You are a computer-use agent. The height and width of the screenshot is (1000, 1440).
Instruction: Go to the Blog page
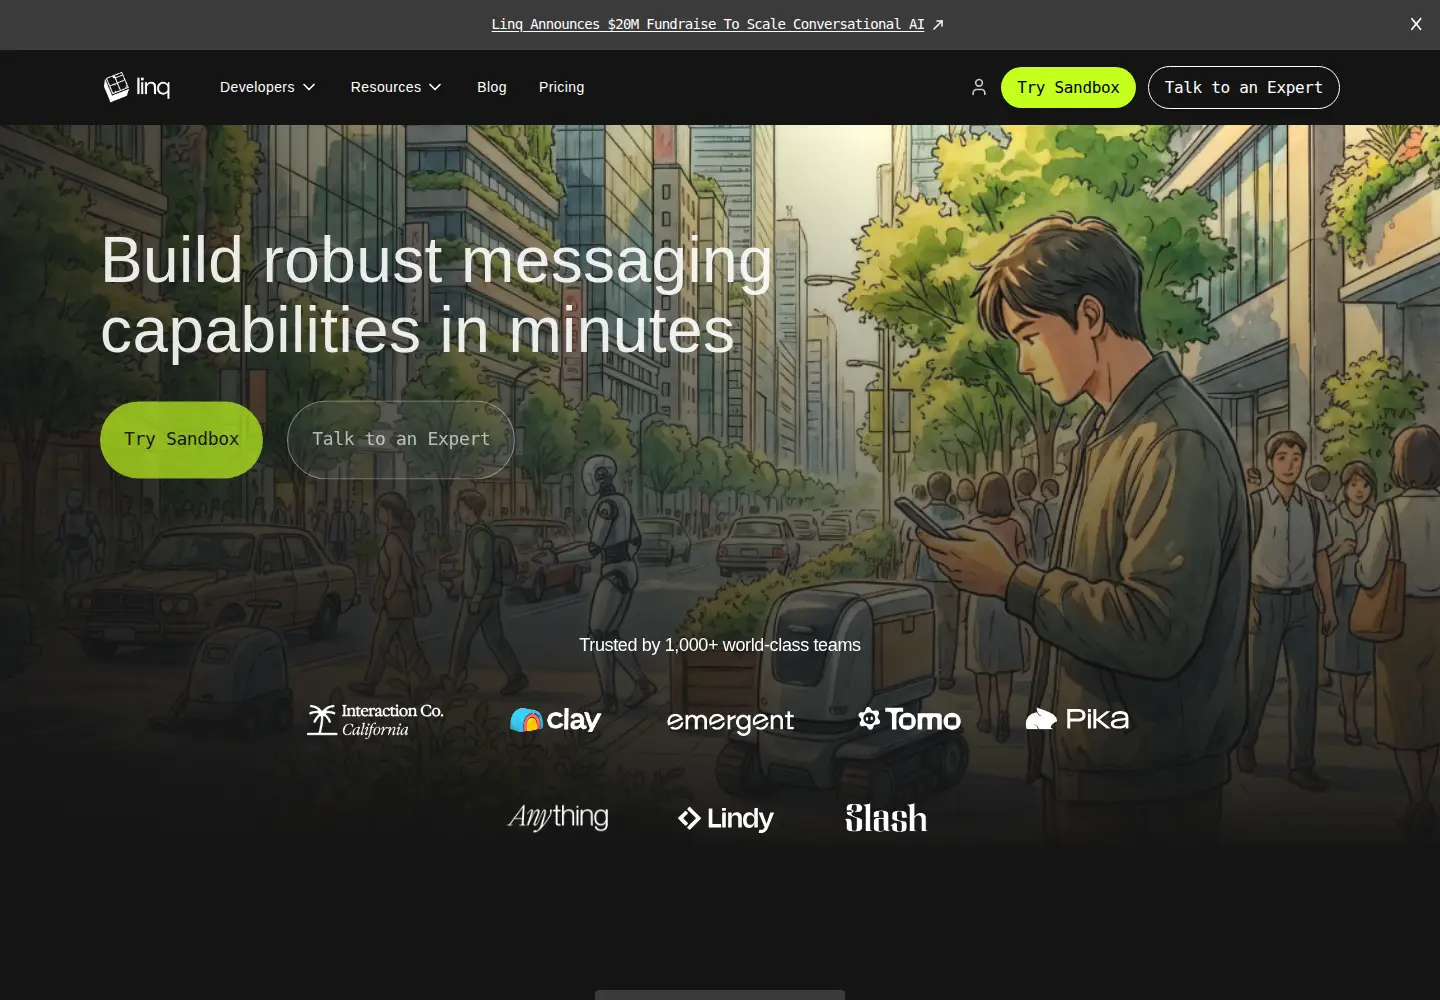[492, 87]
